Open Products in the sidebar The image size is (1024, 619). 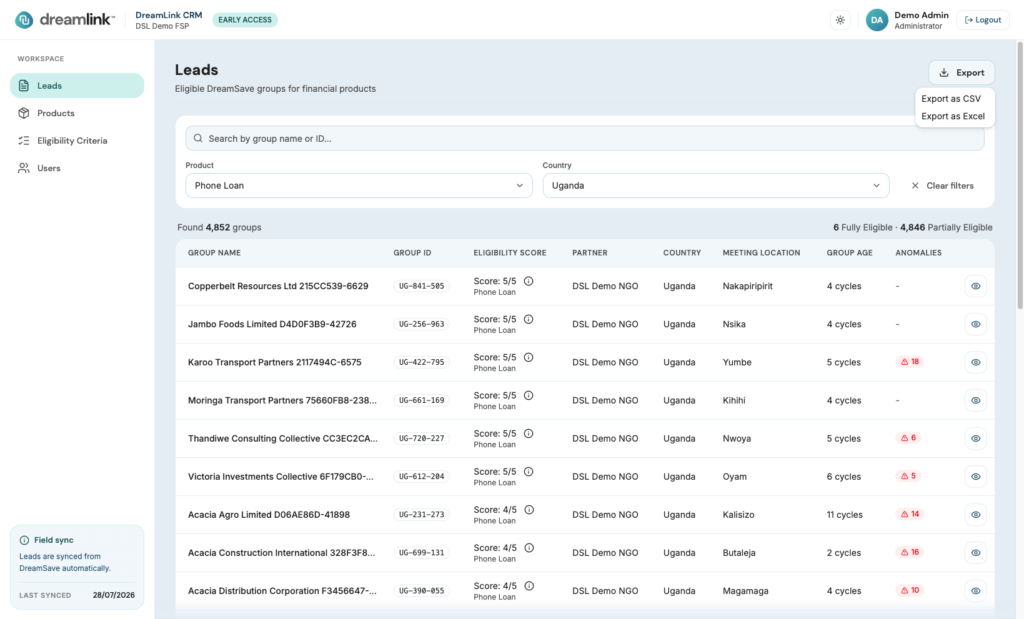(x=77, y=113)
